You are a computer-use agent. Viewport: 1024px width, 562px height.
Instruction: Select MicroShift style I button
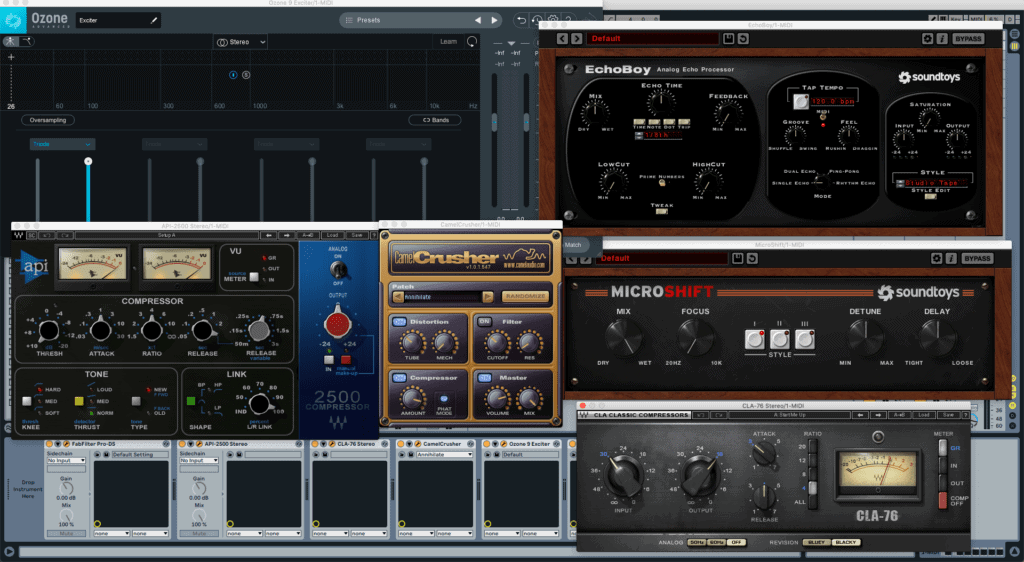[x=755, y=339]
